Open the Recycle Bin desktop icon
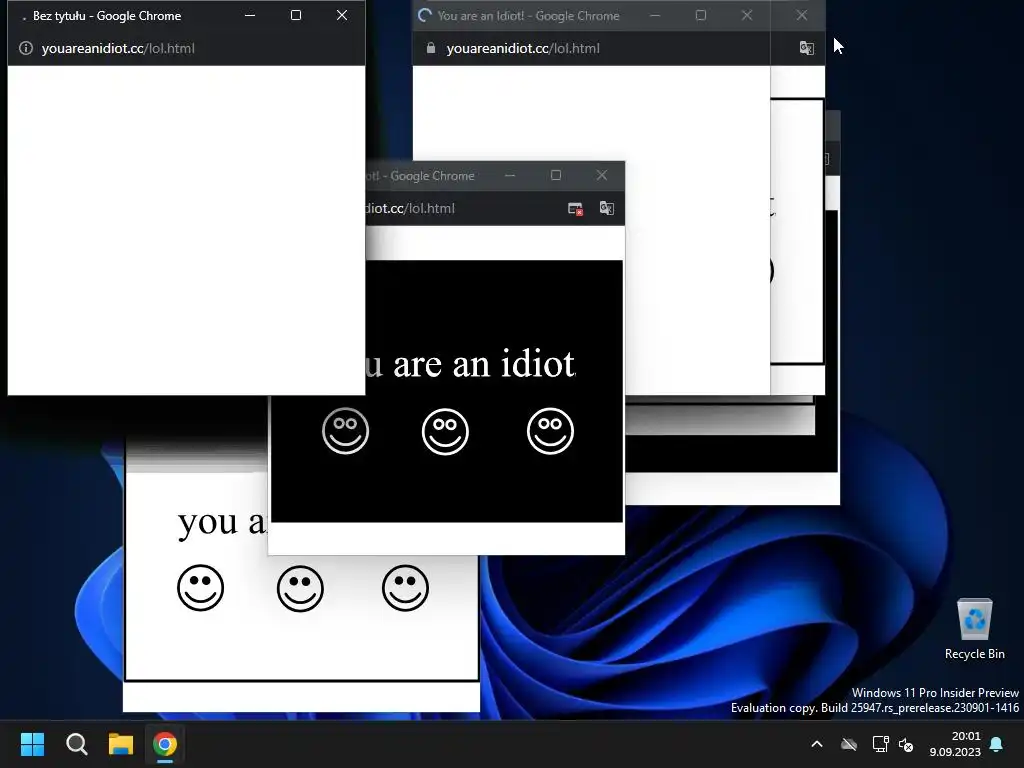 974,629
